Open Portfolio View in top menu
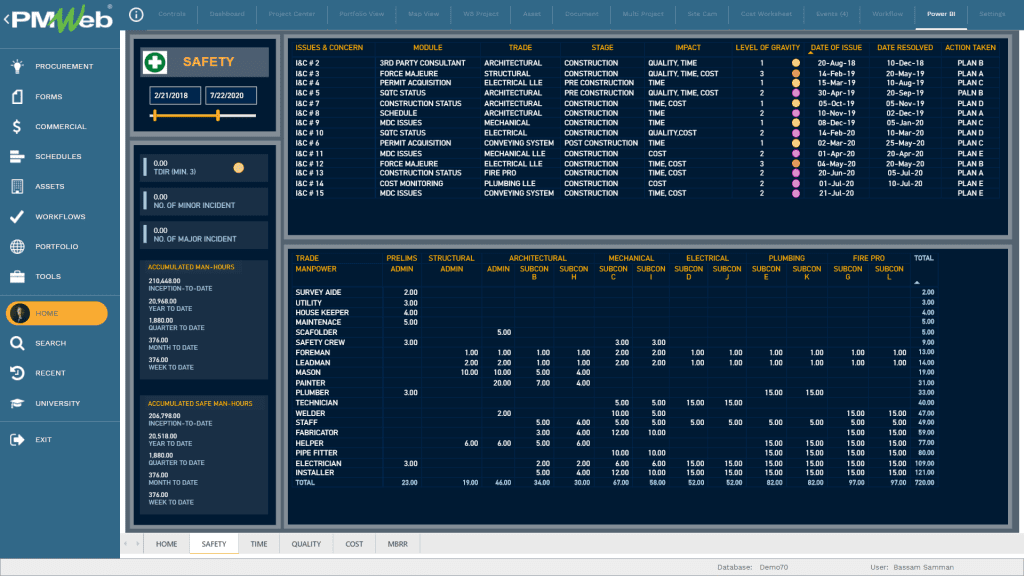 pyautogui.click(x=362, y=14)
